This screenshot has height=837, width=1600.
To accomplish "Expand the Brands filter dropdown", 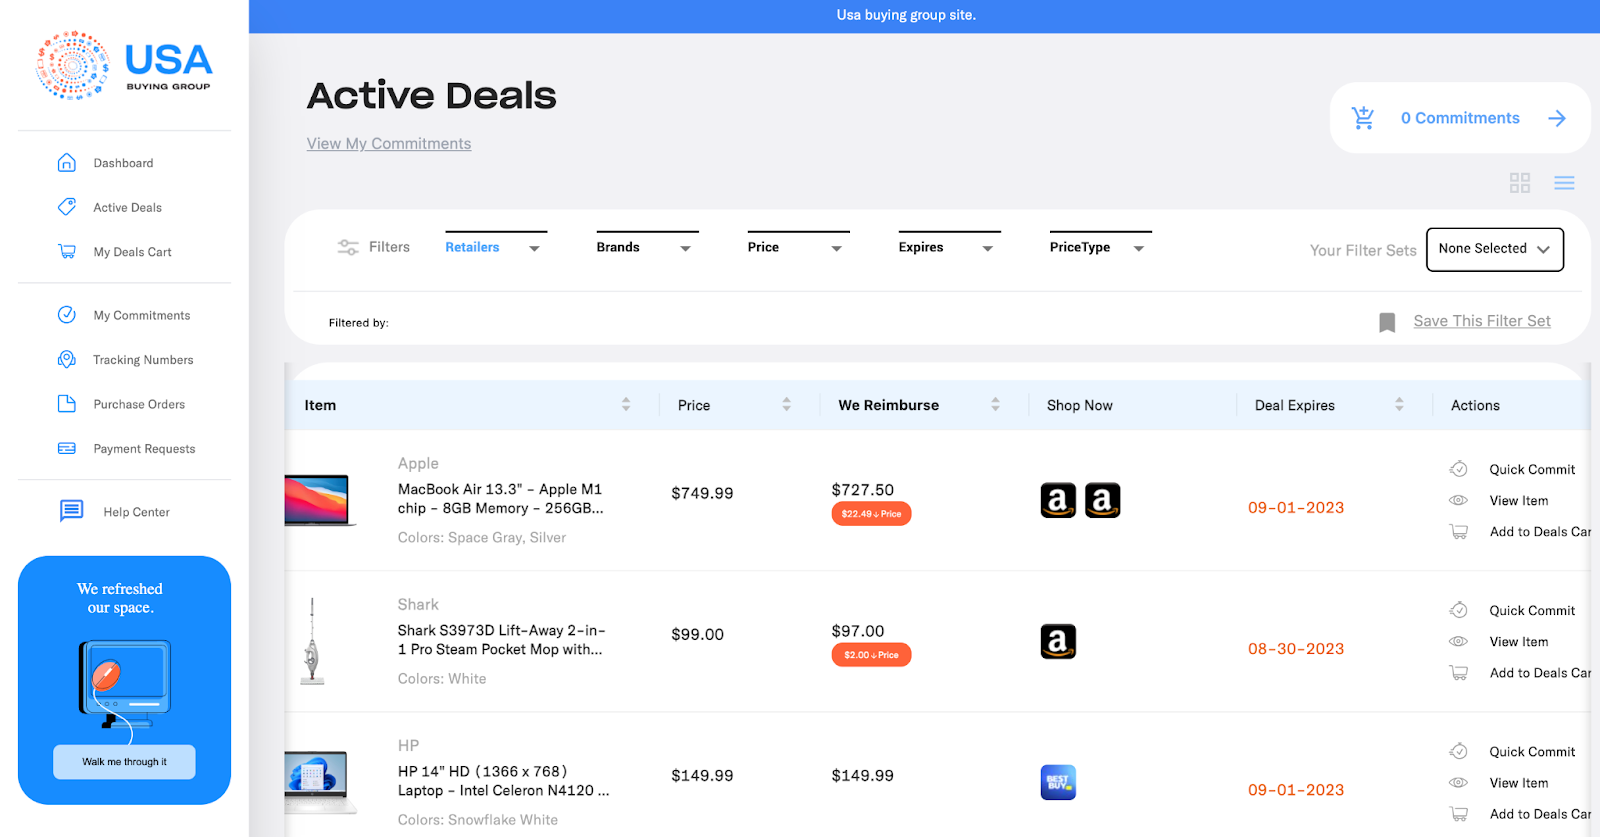I will point(647,247).
